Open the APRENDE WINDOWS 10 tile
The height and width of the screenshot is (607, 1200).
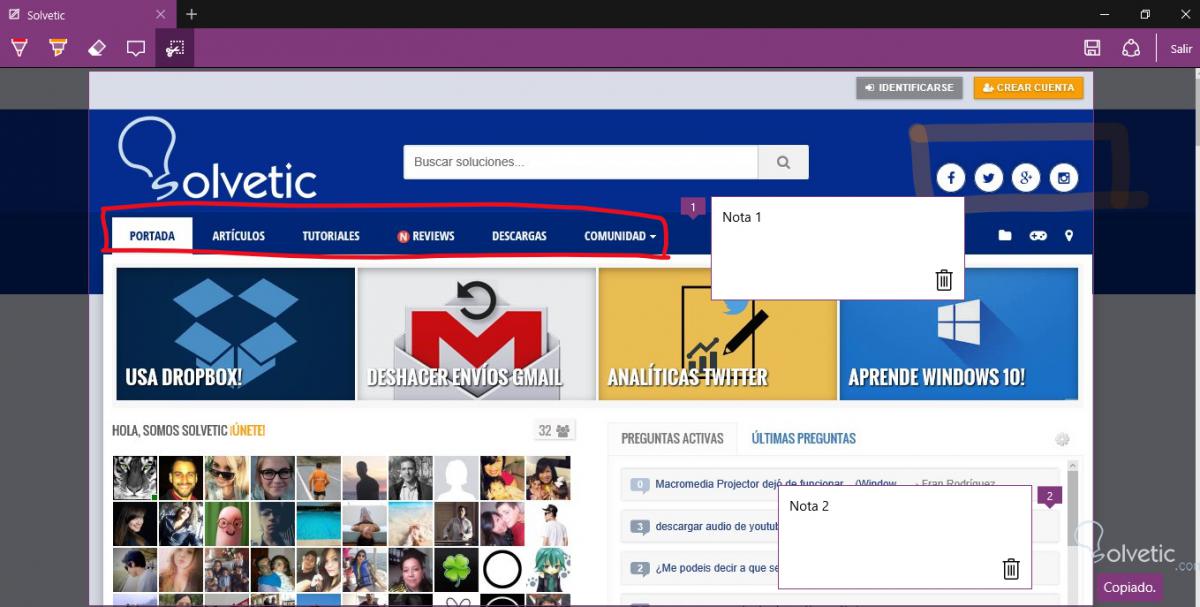pos(959,334)
